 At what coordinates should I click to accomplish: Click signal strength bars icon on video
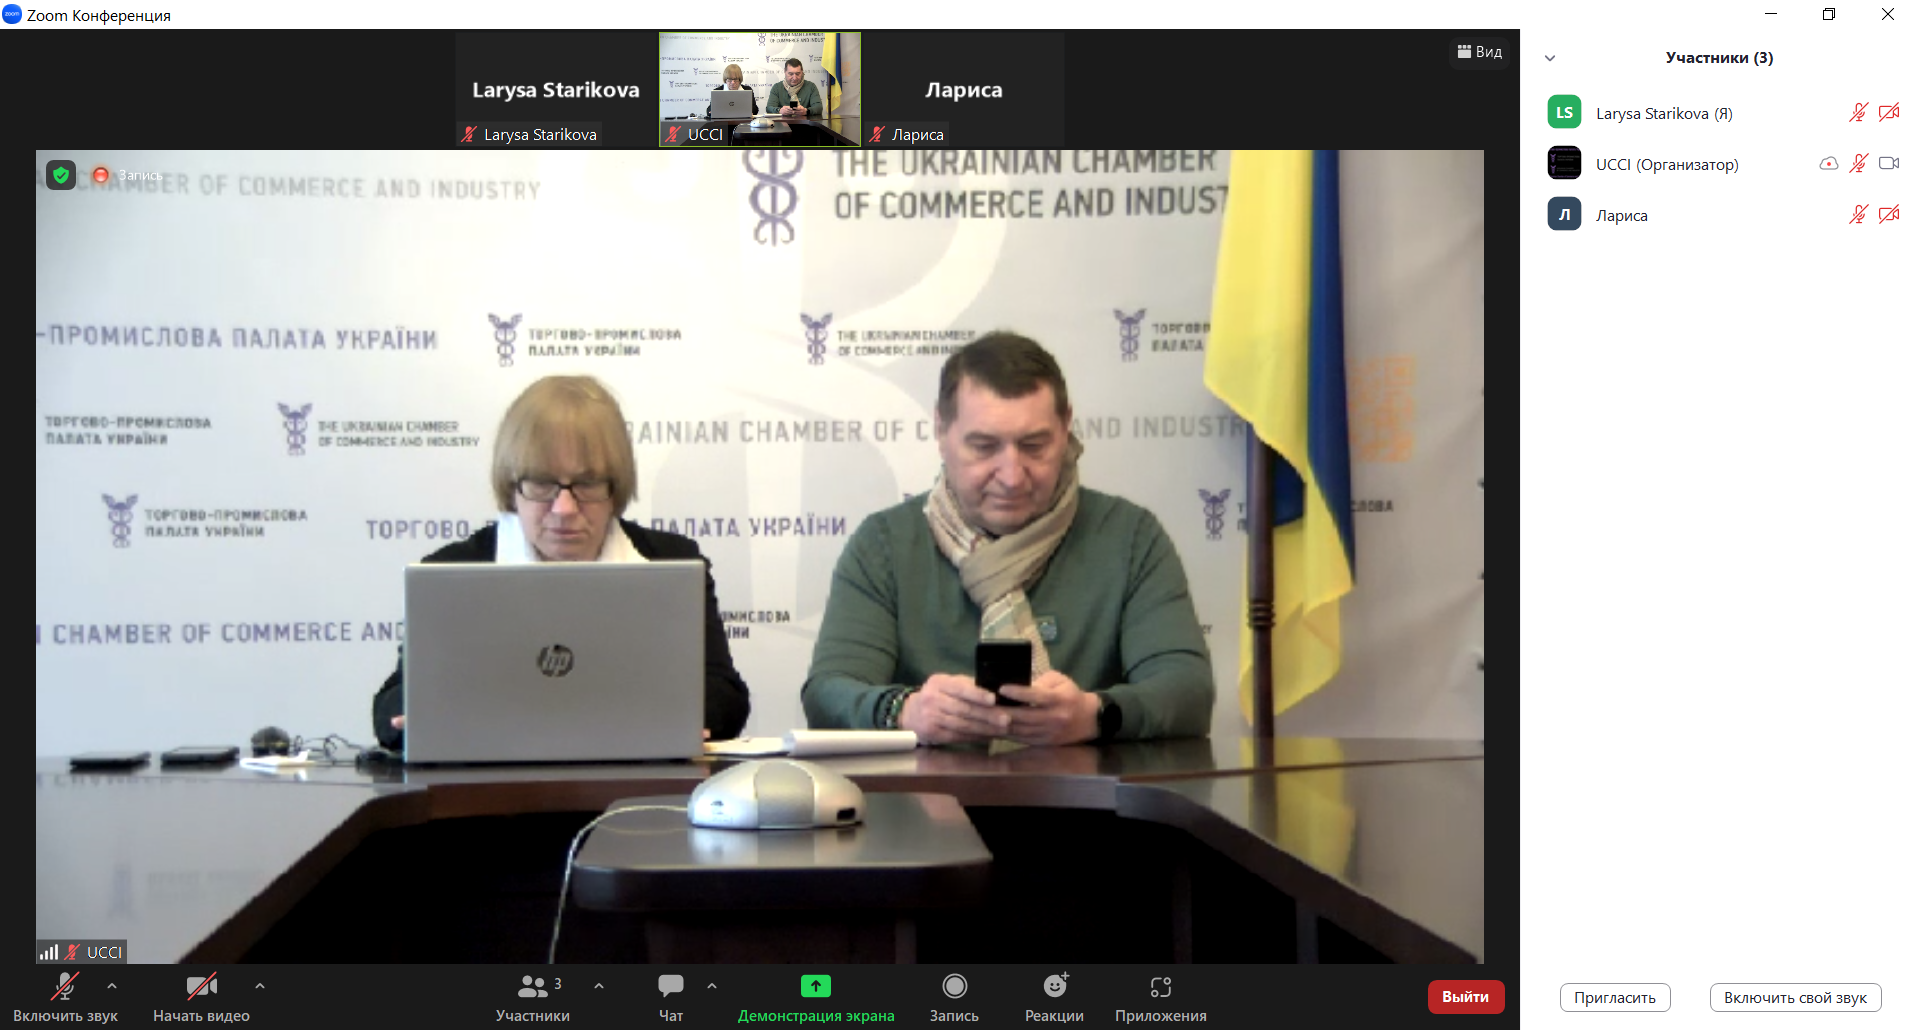48,952
